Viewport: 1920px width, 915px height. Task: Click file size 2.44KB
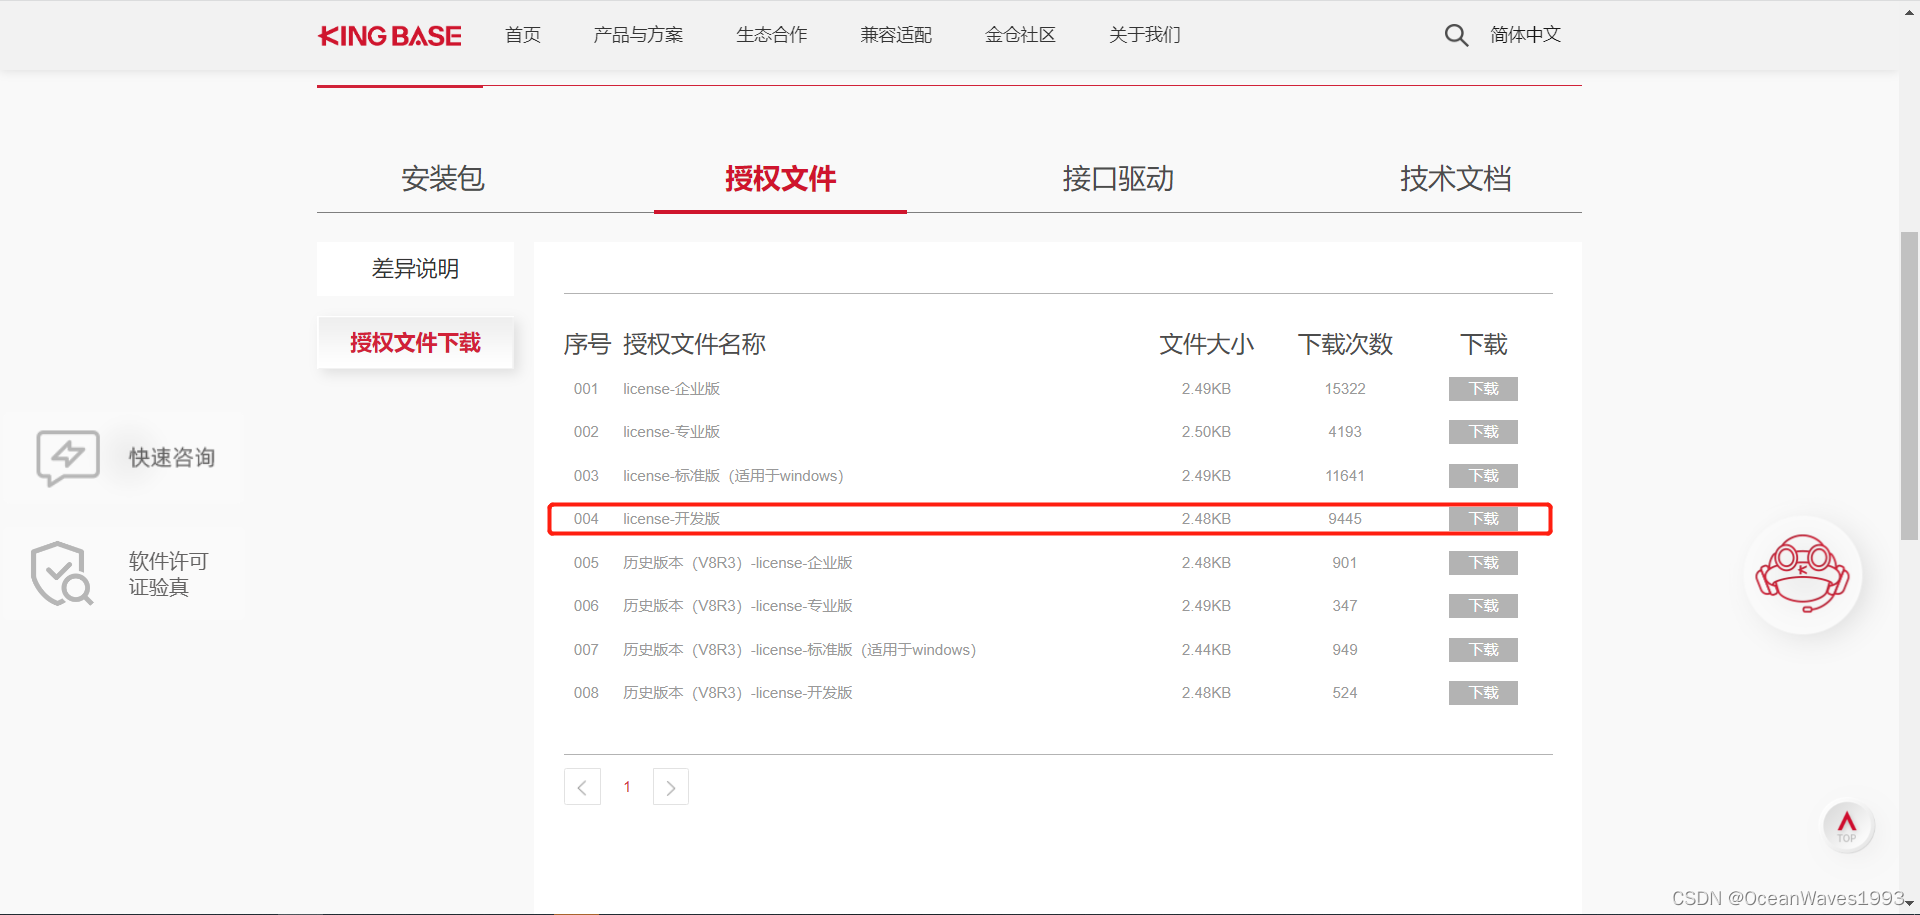pos(1206,650)
